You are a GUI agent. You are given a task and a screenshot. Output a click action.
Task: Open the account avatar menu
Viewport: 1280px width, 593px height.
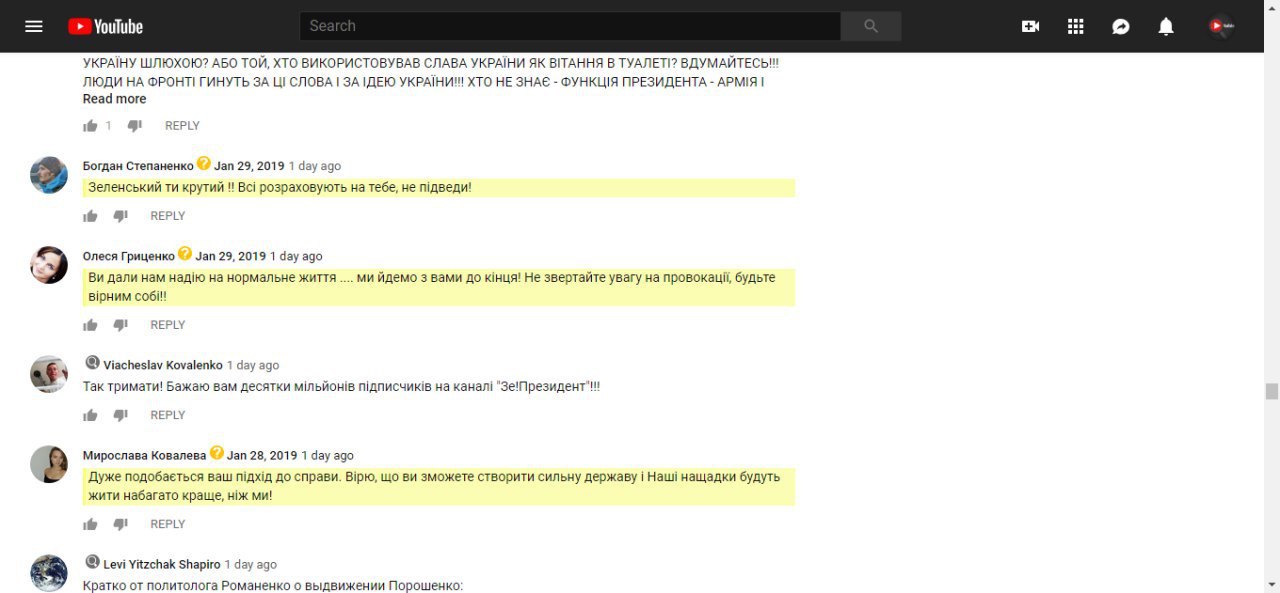[1221, 27]
